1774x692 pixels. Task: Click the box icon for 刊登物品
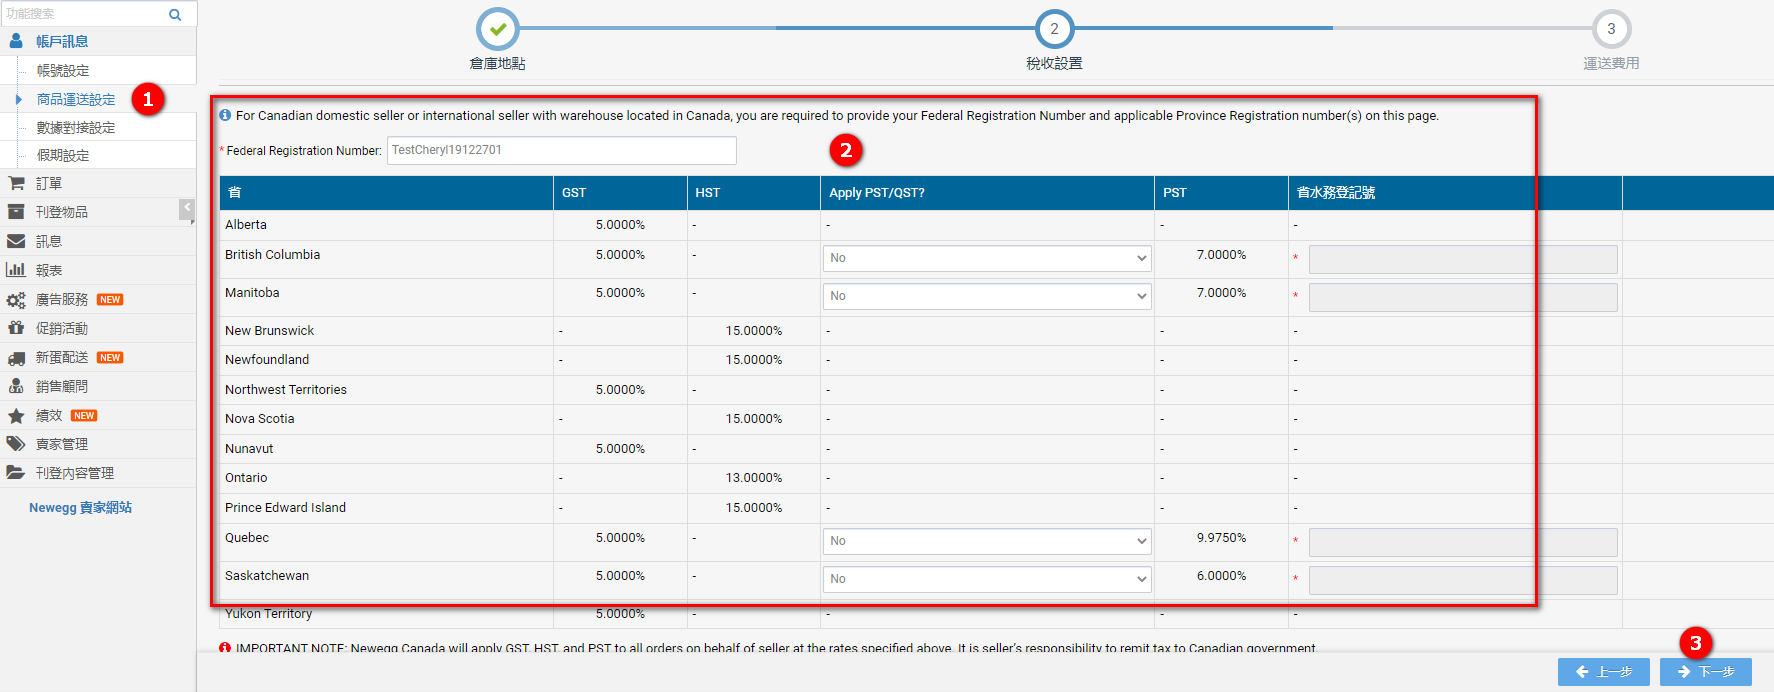pos(16,212)
